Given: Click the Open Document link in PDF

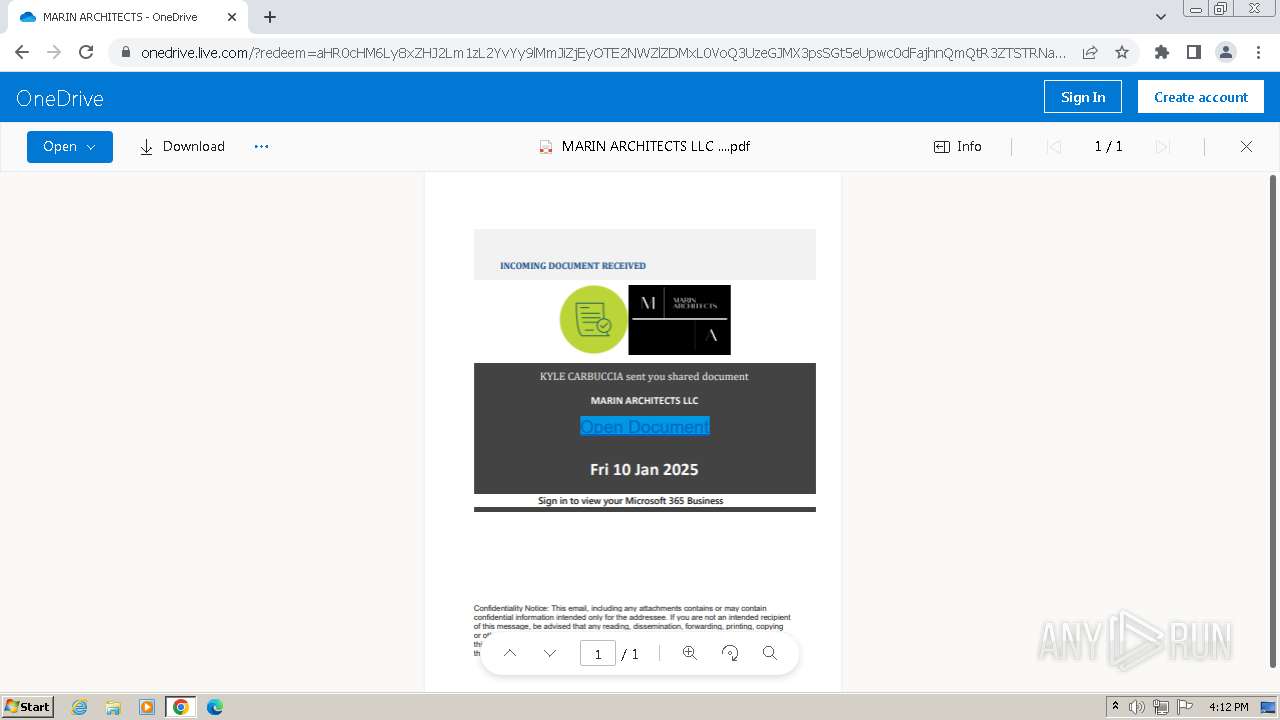Looking at the screenshot, I should (x=645, y=426).
